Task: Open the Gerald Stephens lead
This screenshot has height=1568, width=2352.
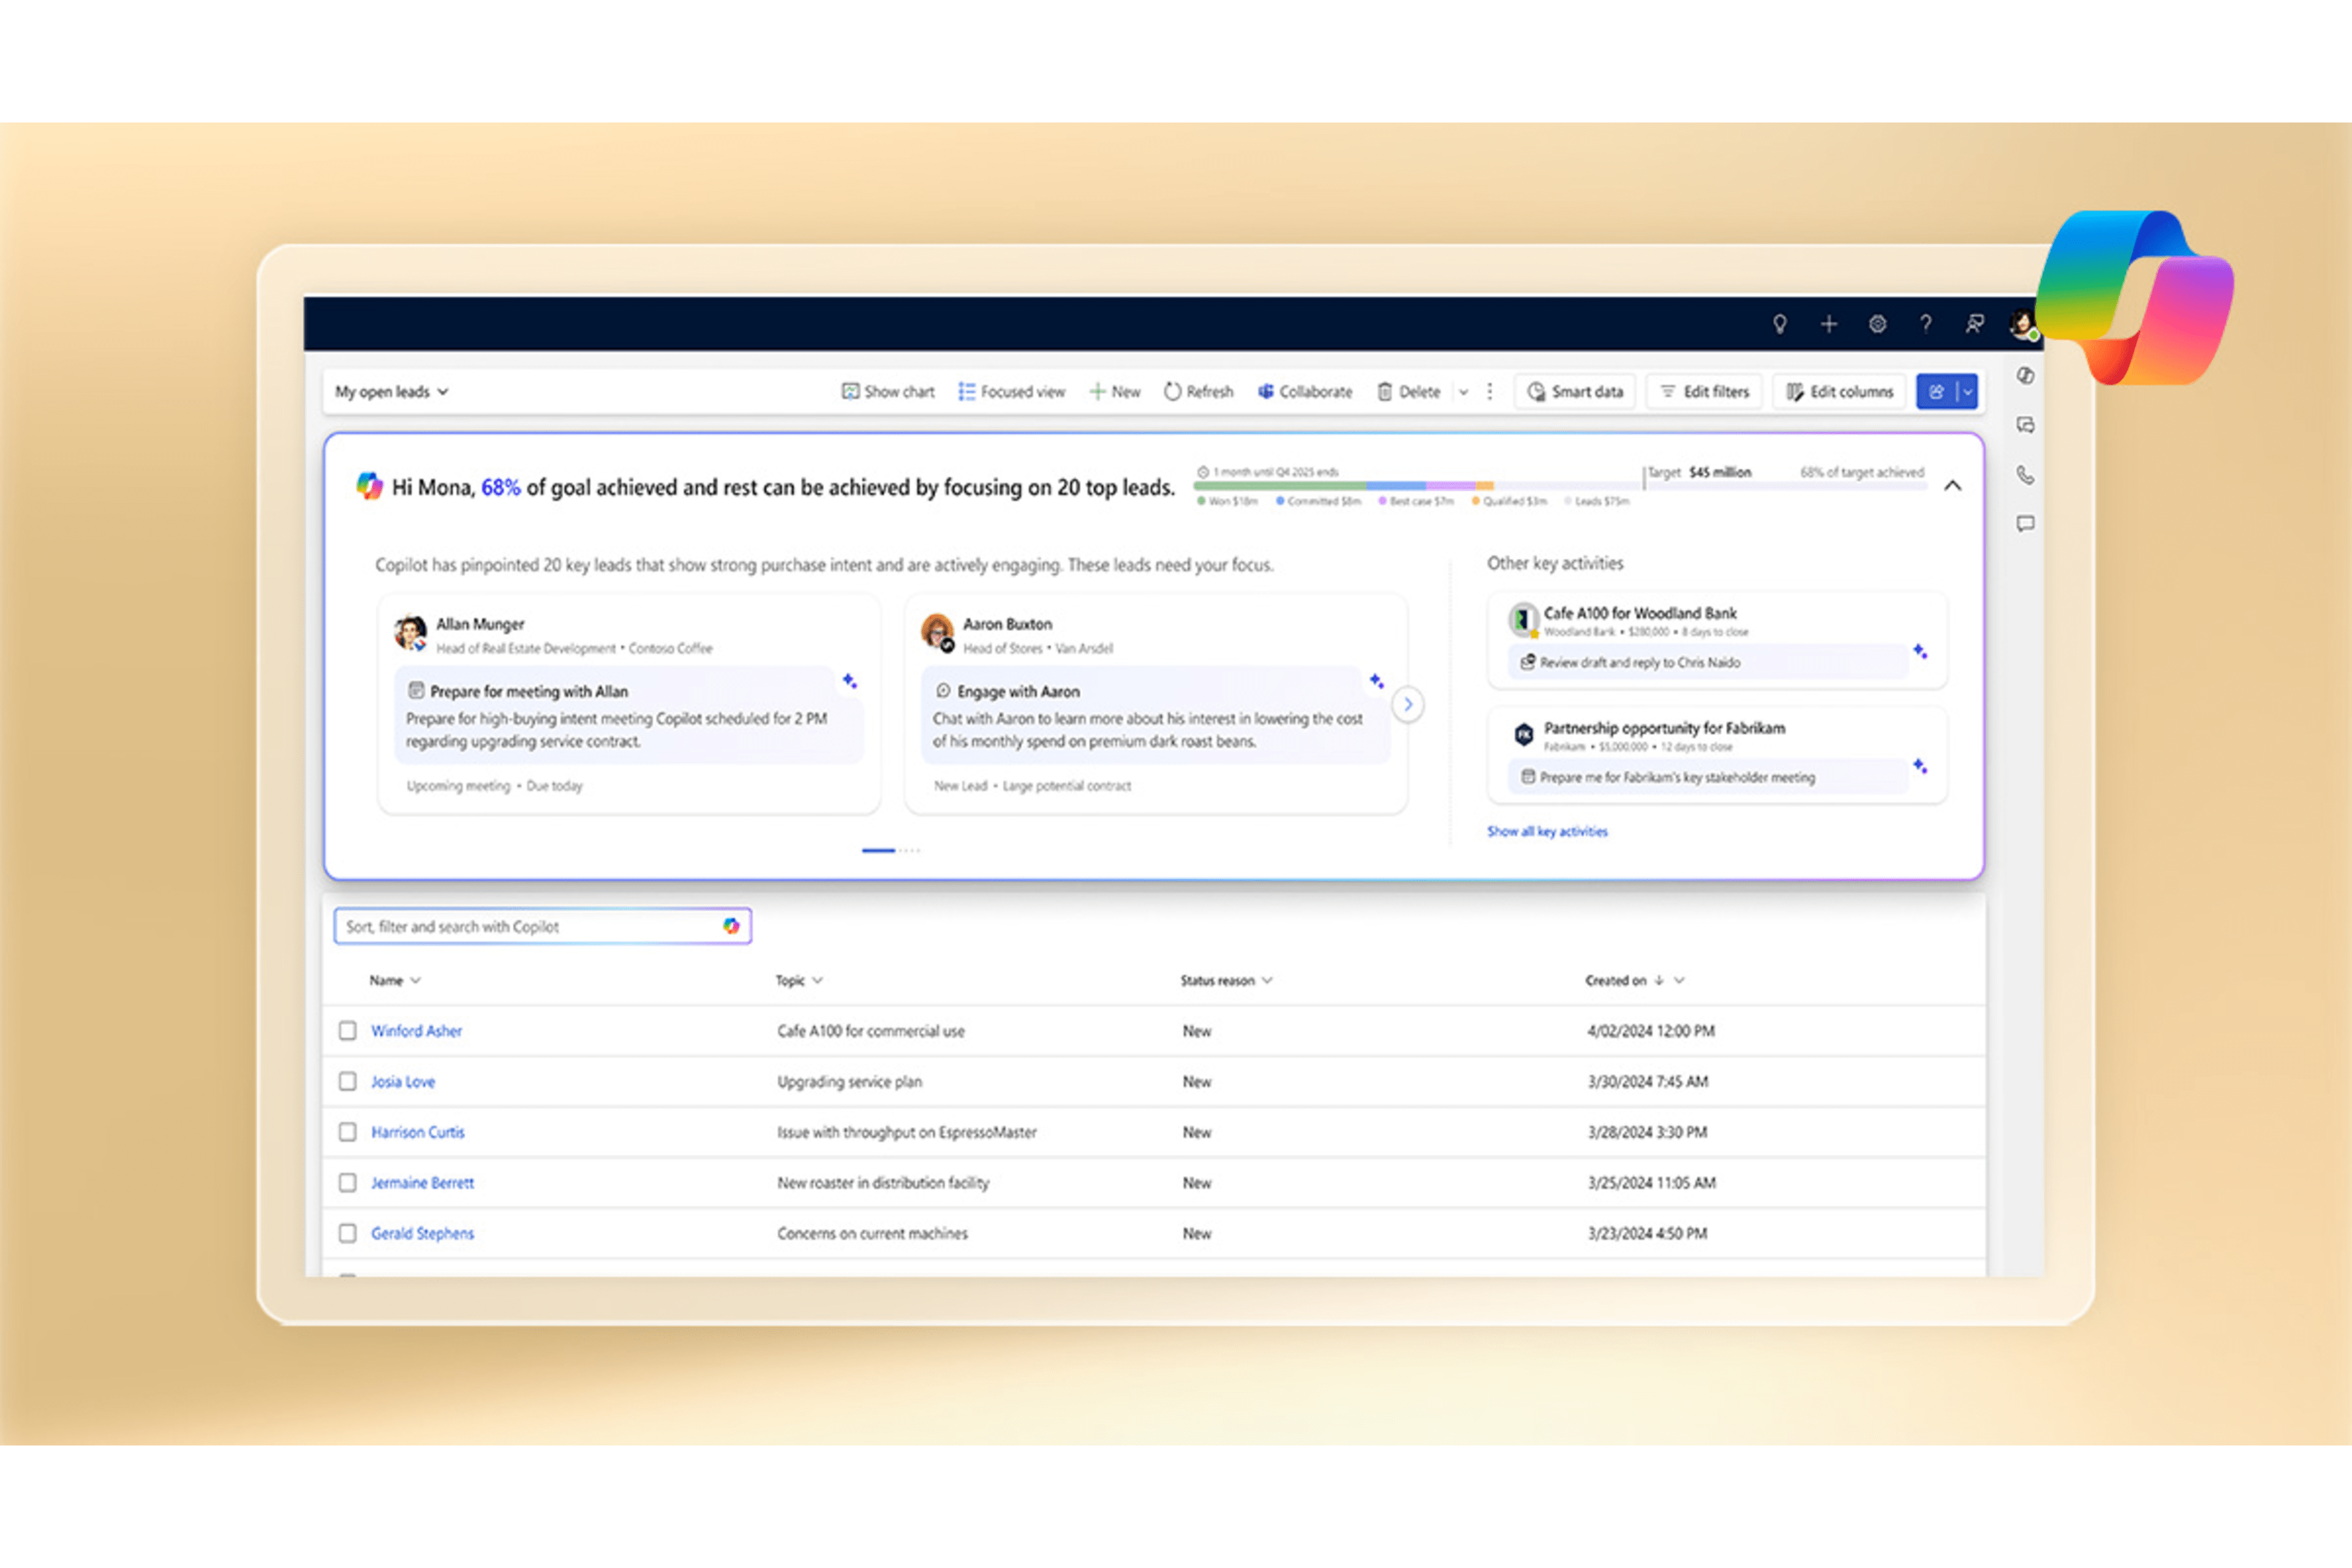Action: click(422, 1234)
